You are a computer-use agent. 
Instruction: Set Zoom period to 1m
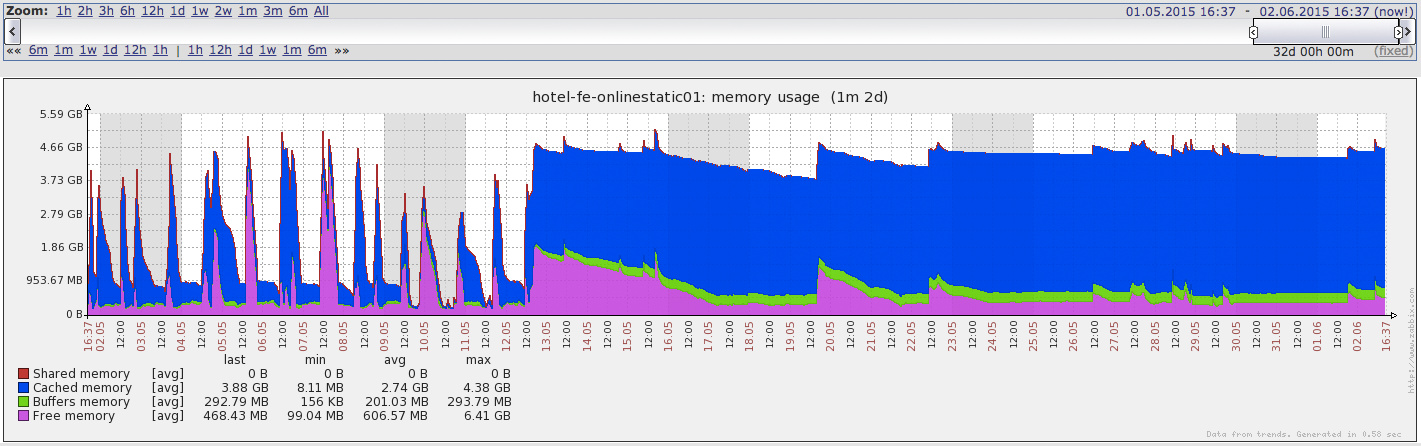247,11
